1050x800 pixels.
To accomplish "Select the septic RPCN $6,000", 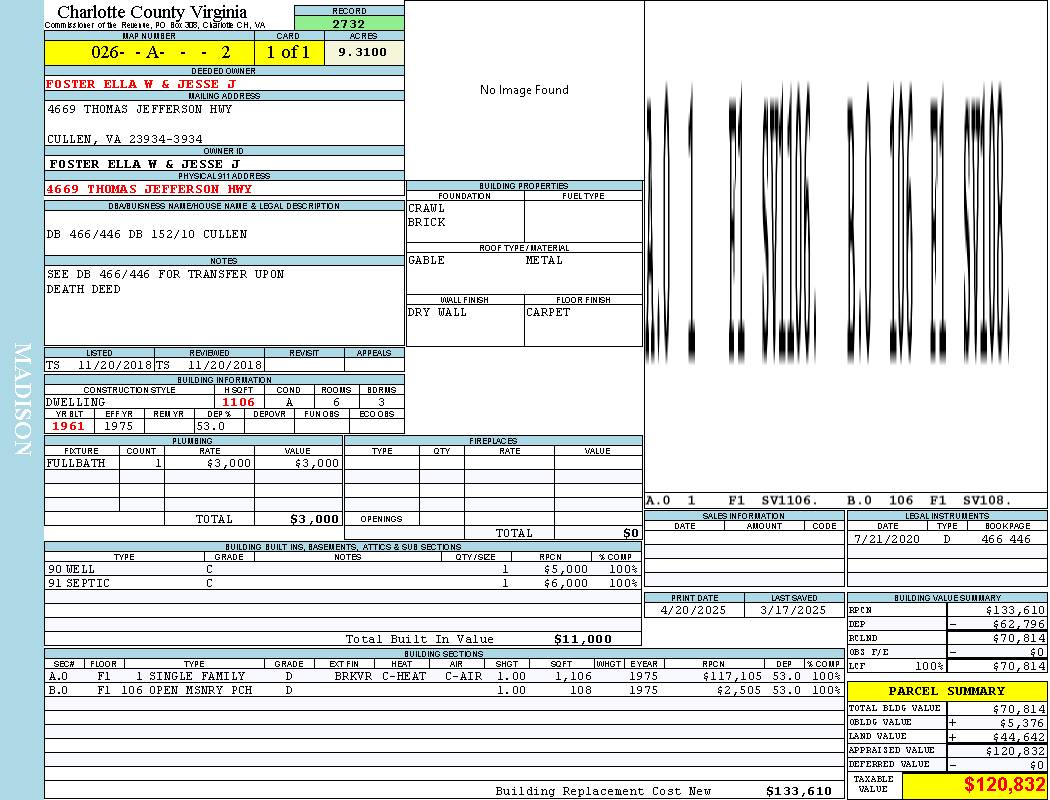I will coord(566,584).
